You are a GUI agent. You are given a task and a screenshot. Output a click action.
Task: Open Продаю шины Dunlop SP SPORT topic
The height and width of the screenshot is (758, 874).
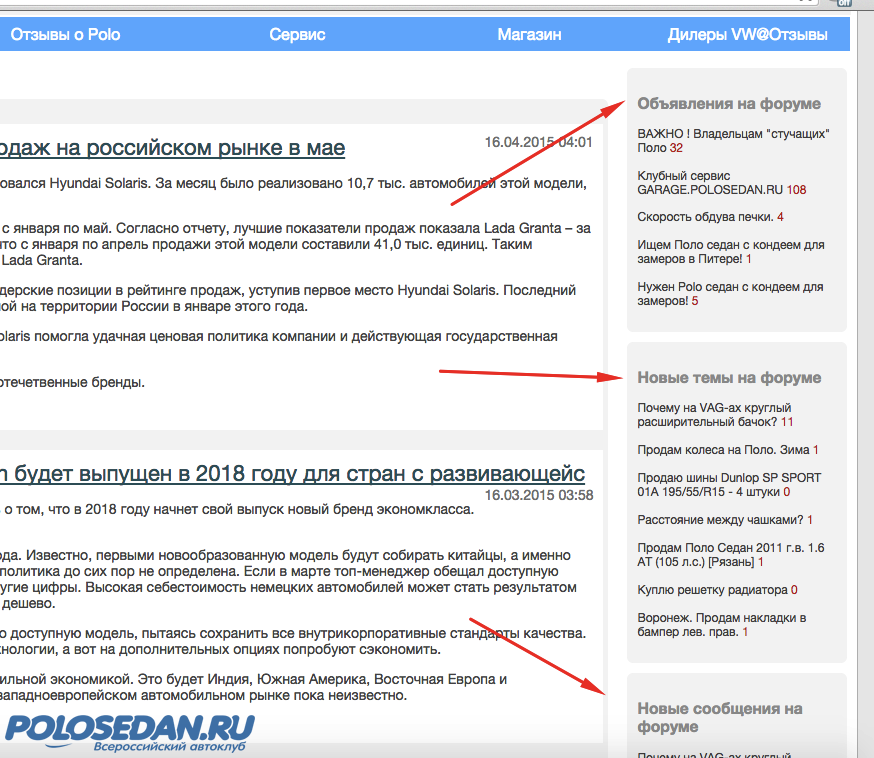click(729, 484)
